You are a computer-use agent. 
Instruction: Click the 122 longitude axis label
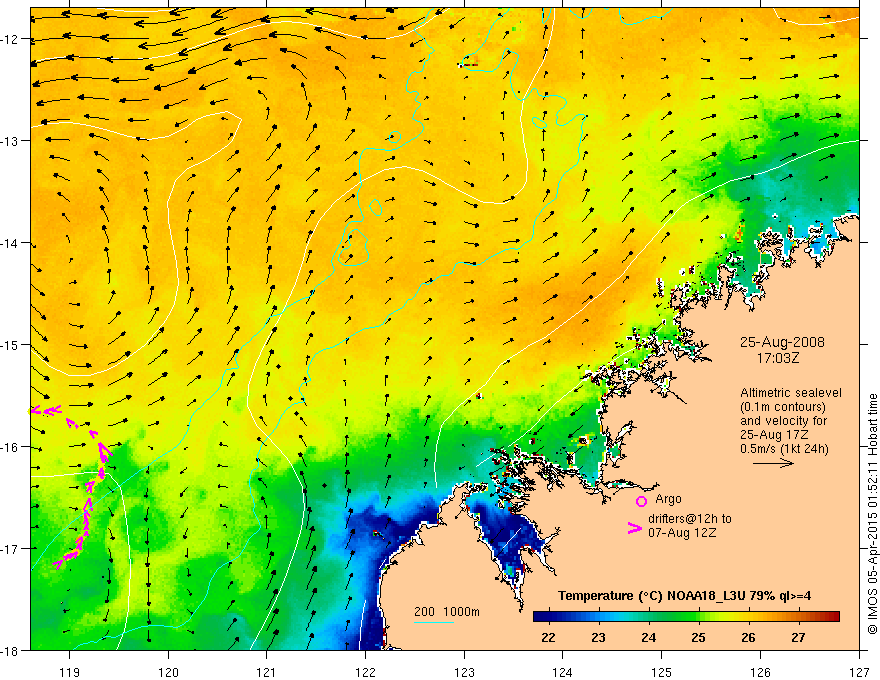[x=365, y=672]
